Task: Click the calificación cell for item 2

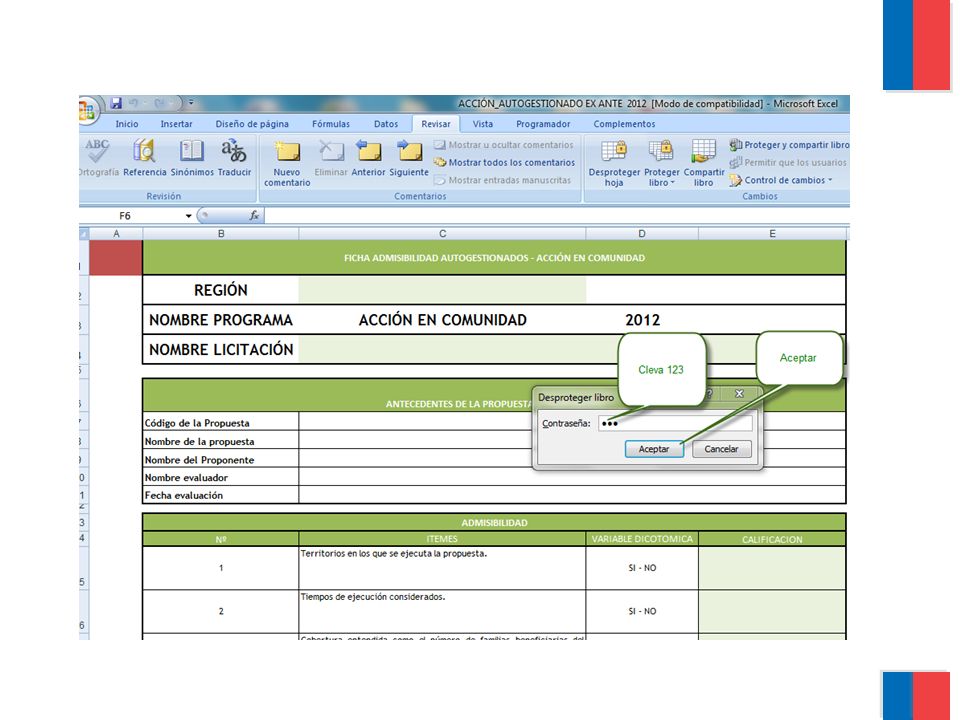Action: click(772, 611)
